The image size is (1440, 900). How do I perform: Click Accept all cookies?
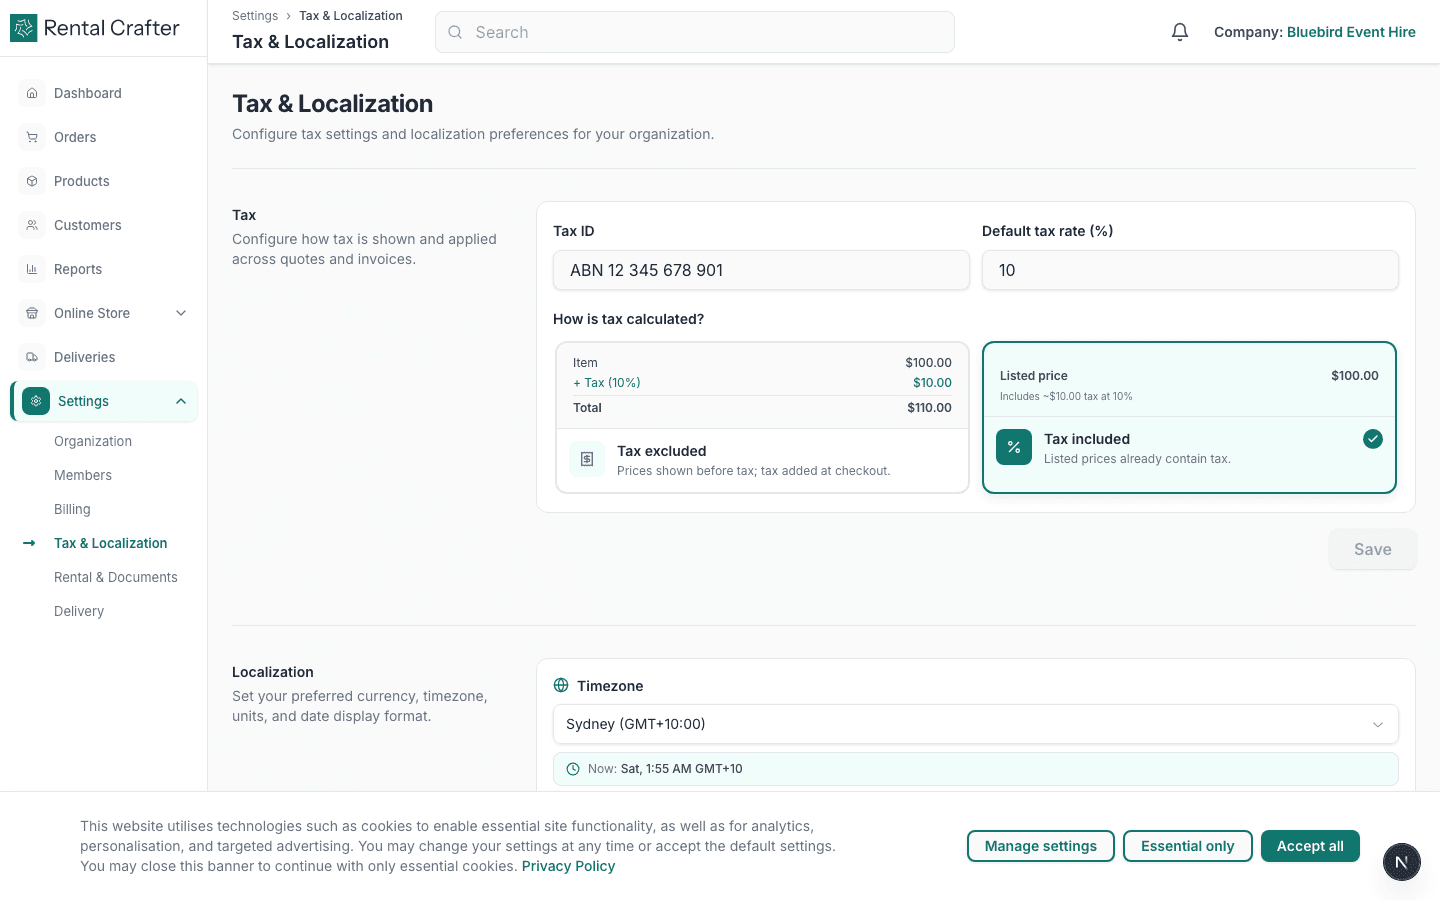tap(1310, 846)
